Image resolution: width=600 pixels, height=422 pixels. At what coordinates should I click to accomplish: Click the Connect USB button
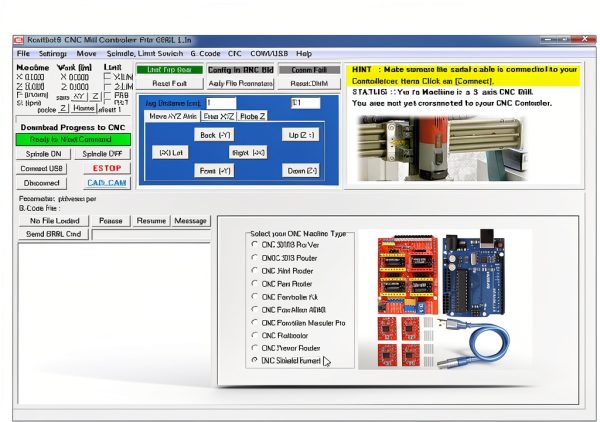point(41,168)
